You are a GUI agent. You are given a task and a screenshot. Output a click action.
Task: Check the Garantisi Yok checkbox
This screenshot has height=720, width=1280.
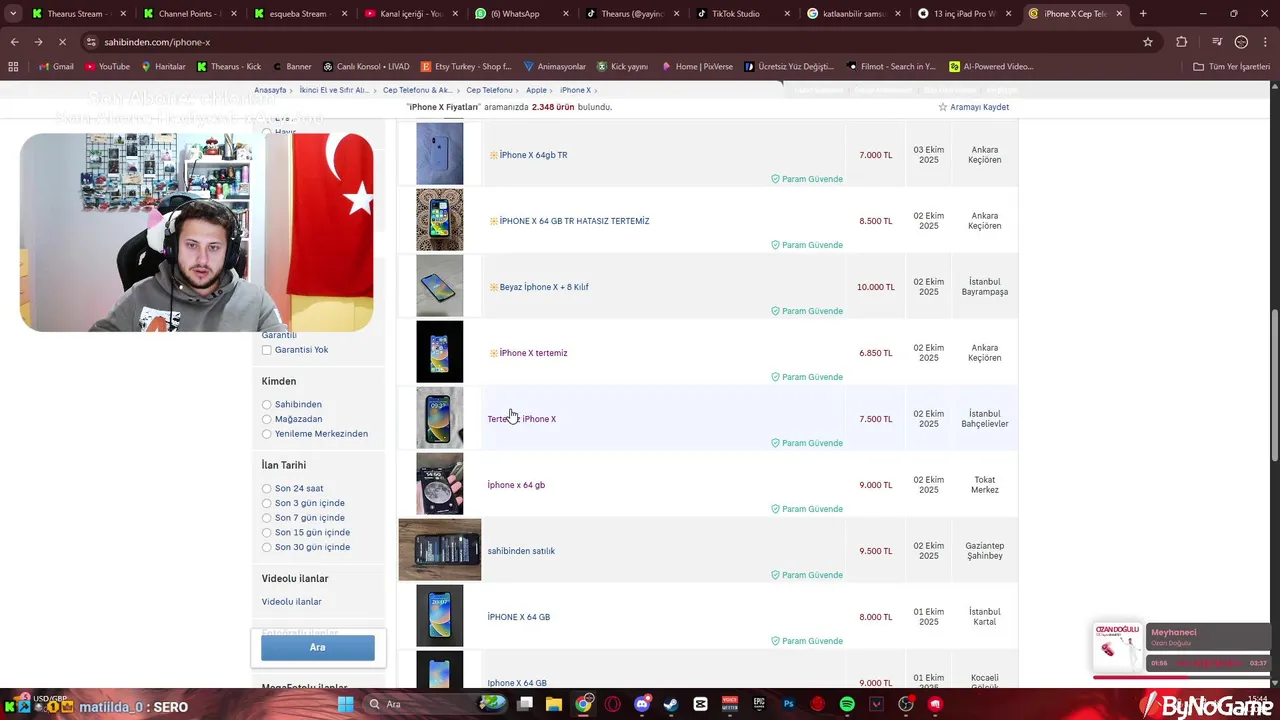[x=267, y=350]
